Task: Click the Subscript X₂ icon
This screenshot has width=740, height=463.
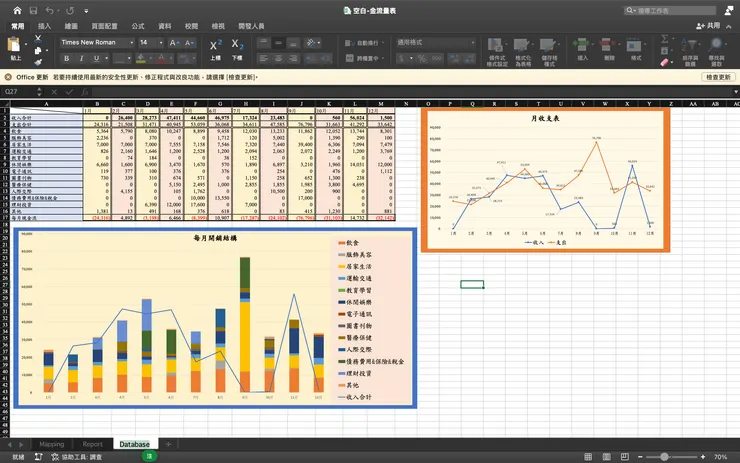Action: point(237,45)
